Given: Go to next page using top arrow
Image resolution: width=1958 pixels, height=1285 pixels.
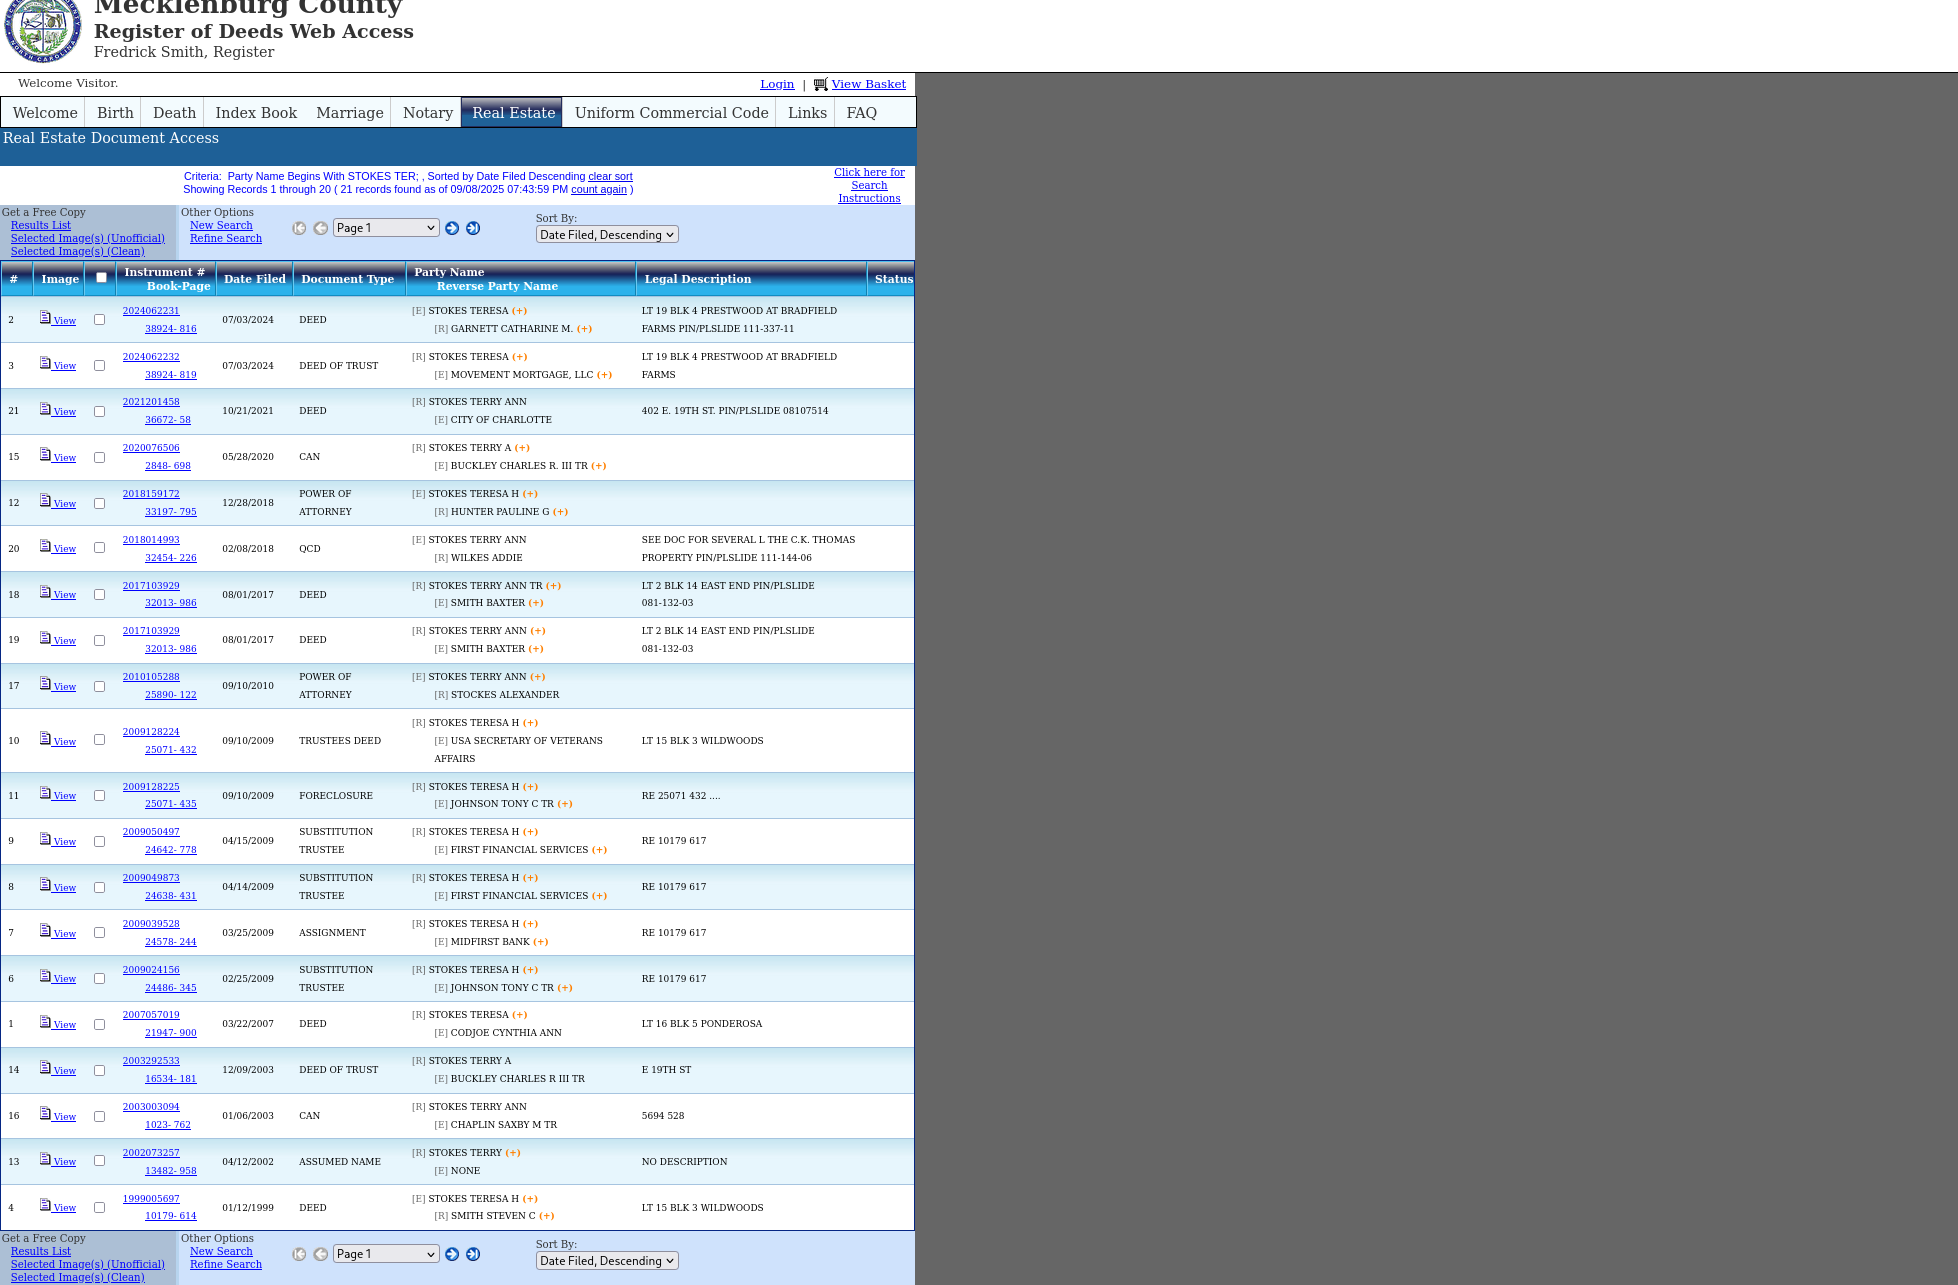Looking at the screenshot, I should click(452, 228).
